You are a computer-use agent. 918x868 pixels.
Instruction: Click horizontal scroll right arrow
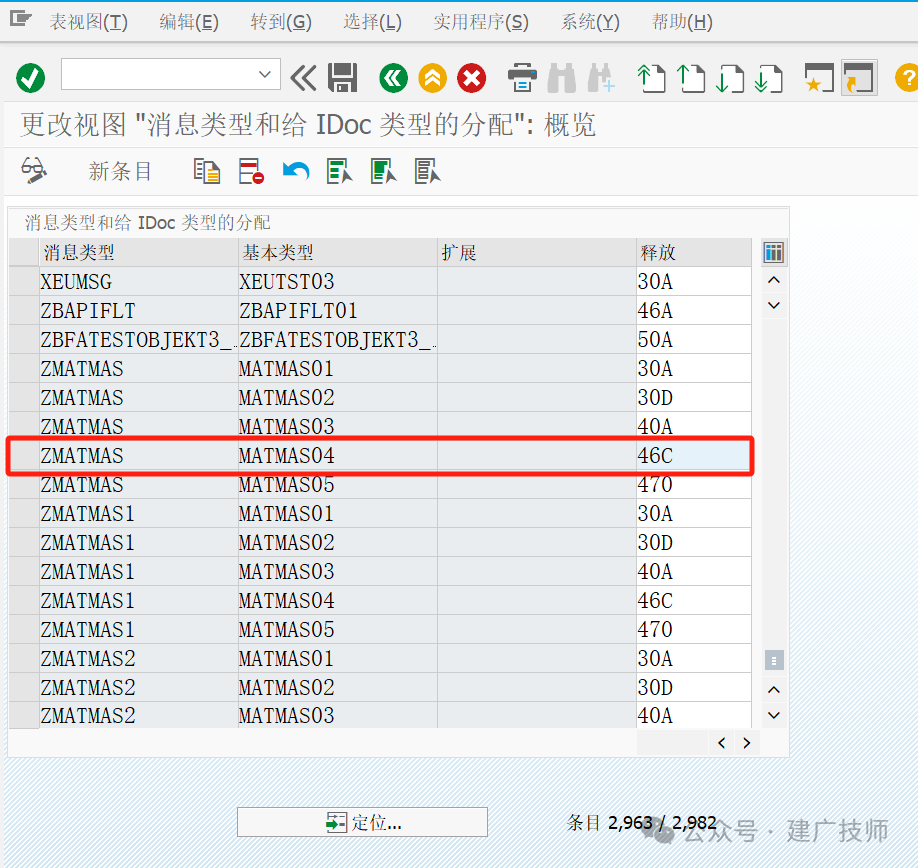[746, 743]
